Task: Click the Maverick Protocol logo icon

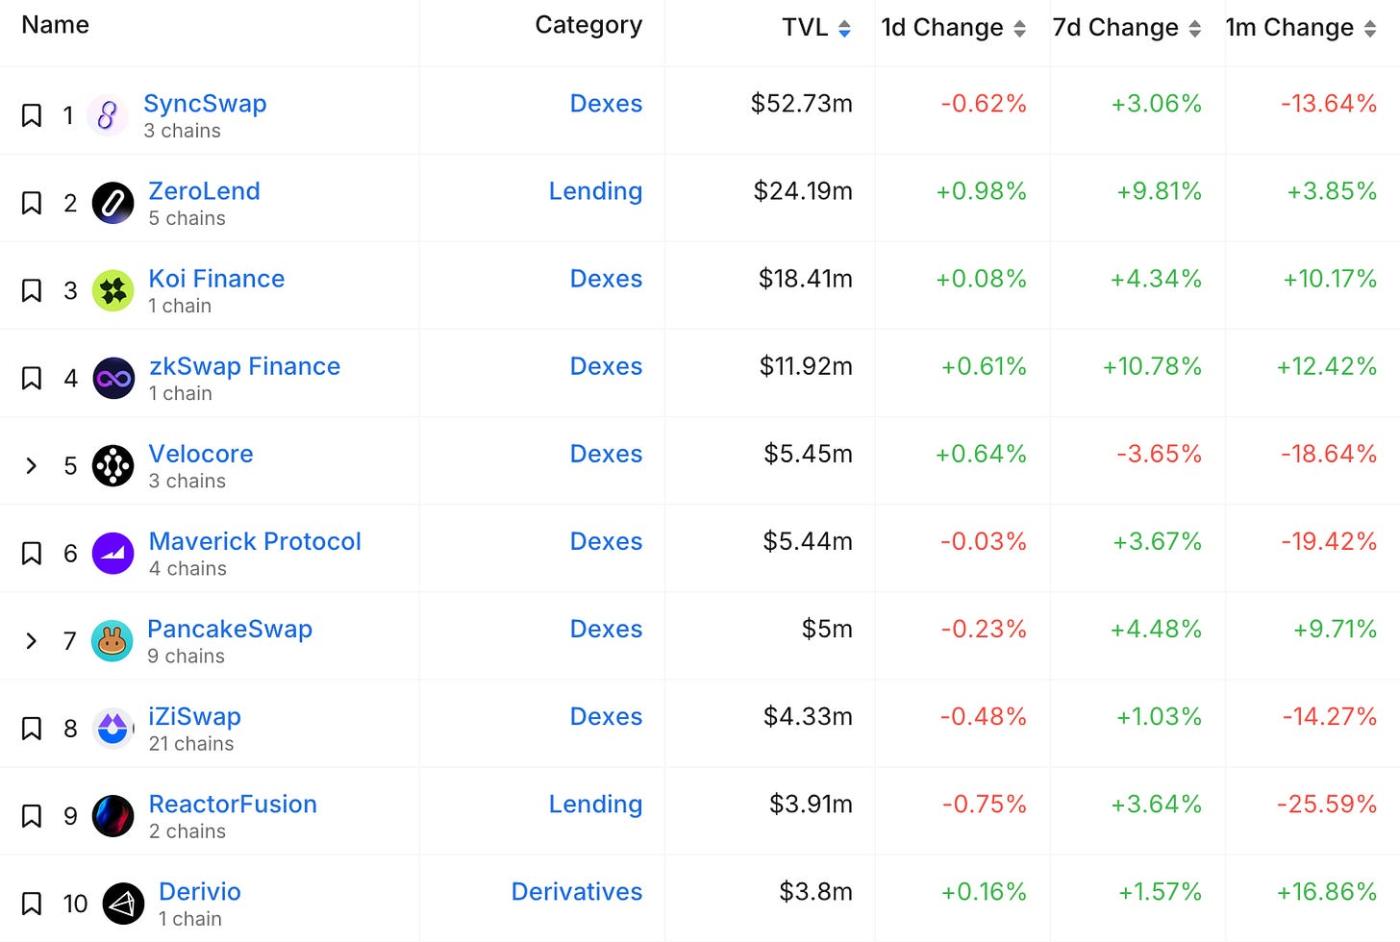Action: coord(113,554)
